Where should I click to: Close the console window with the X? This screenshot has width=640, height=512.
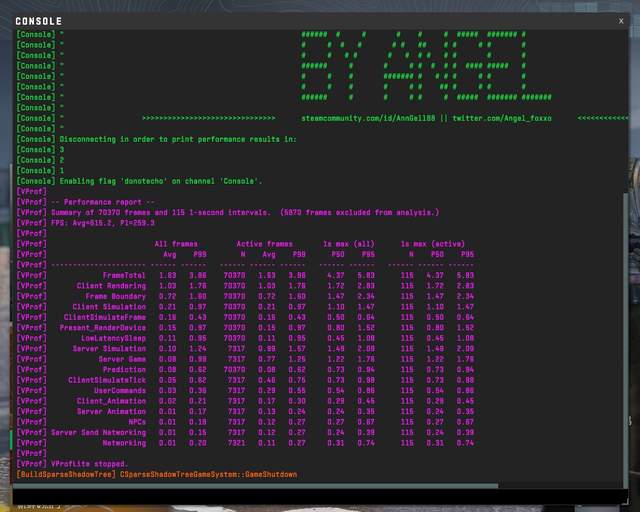621,21
